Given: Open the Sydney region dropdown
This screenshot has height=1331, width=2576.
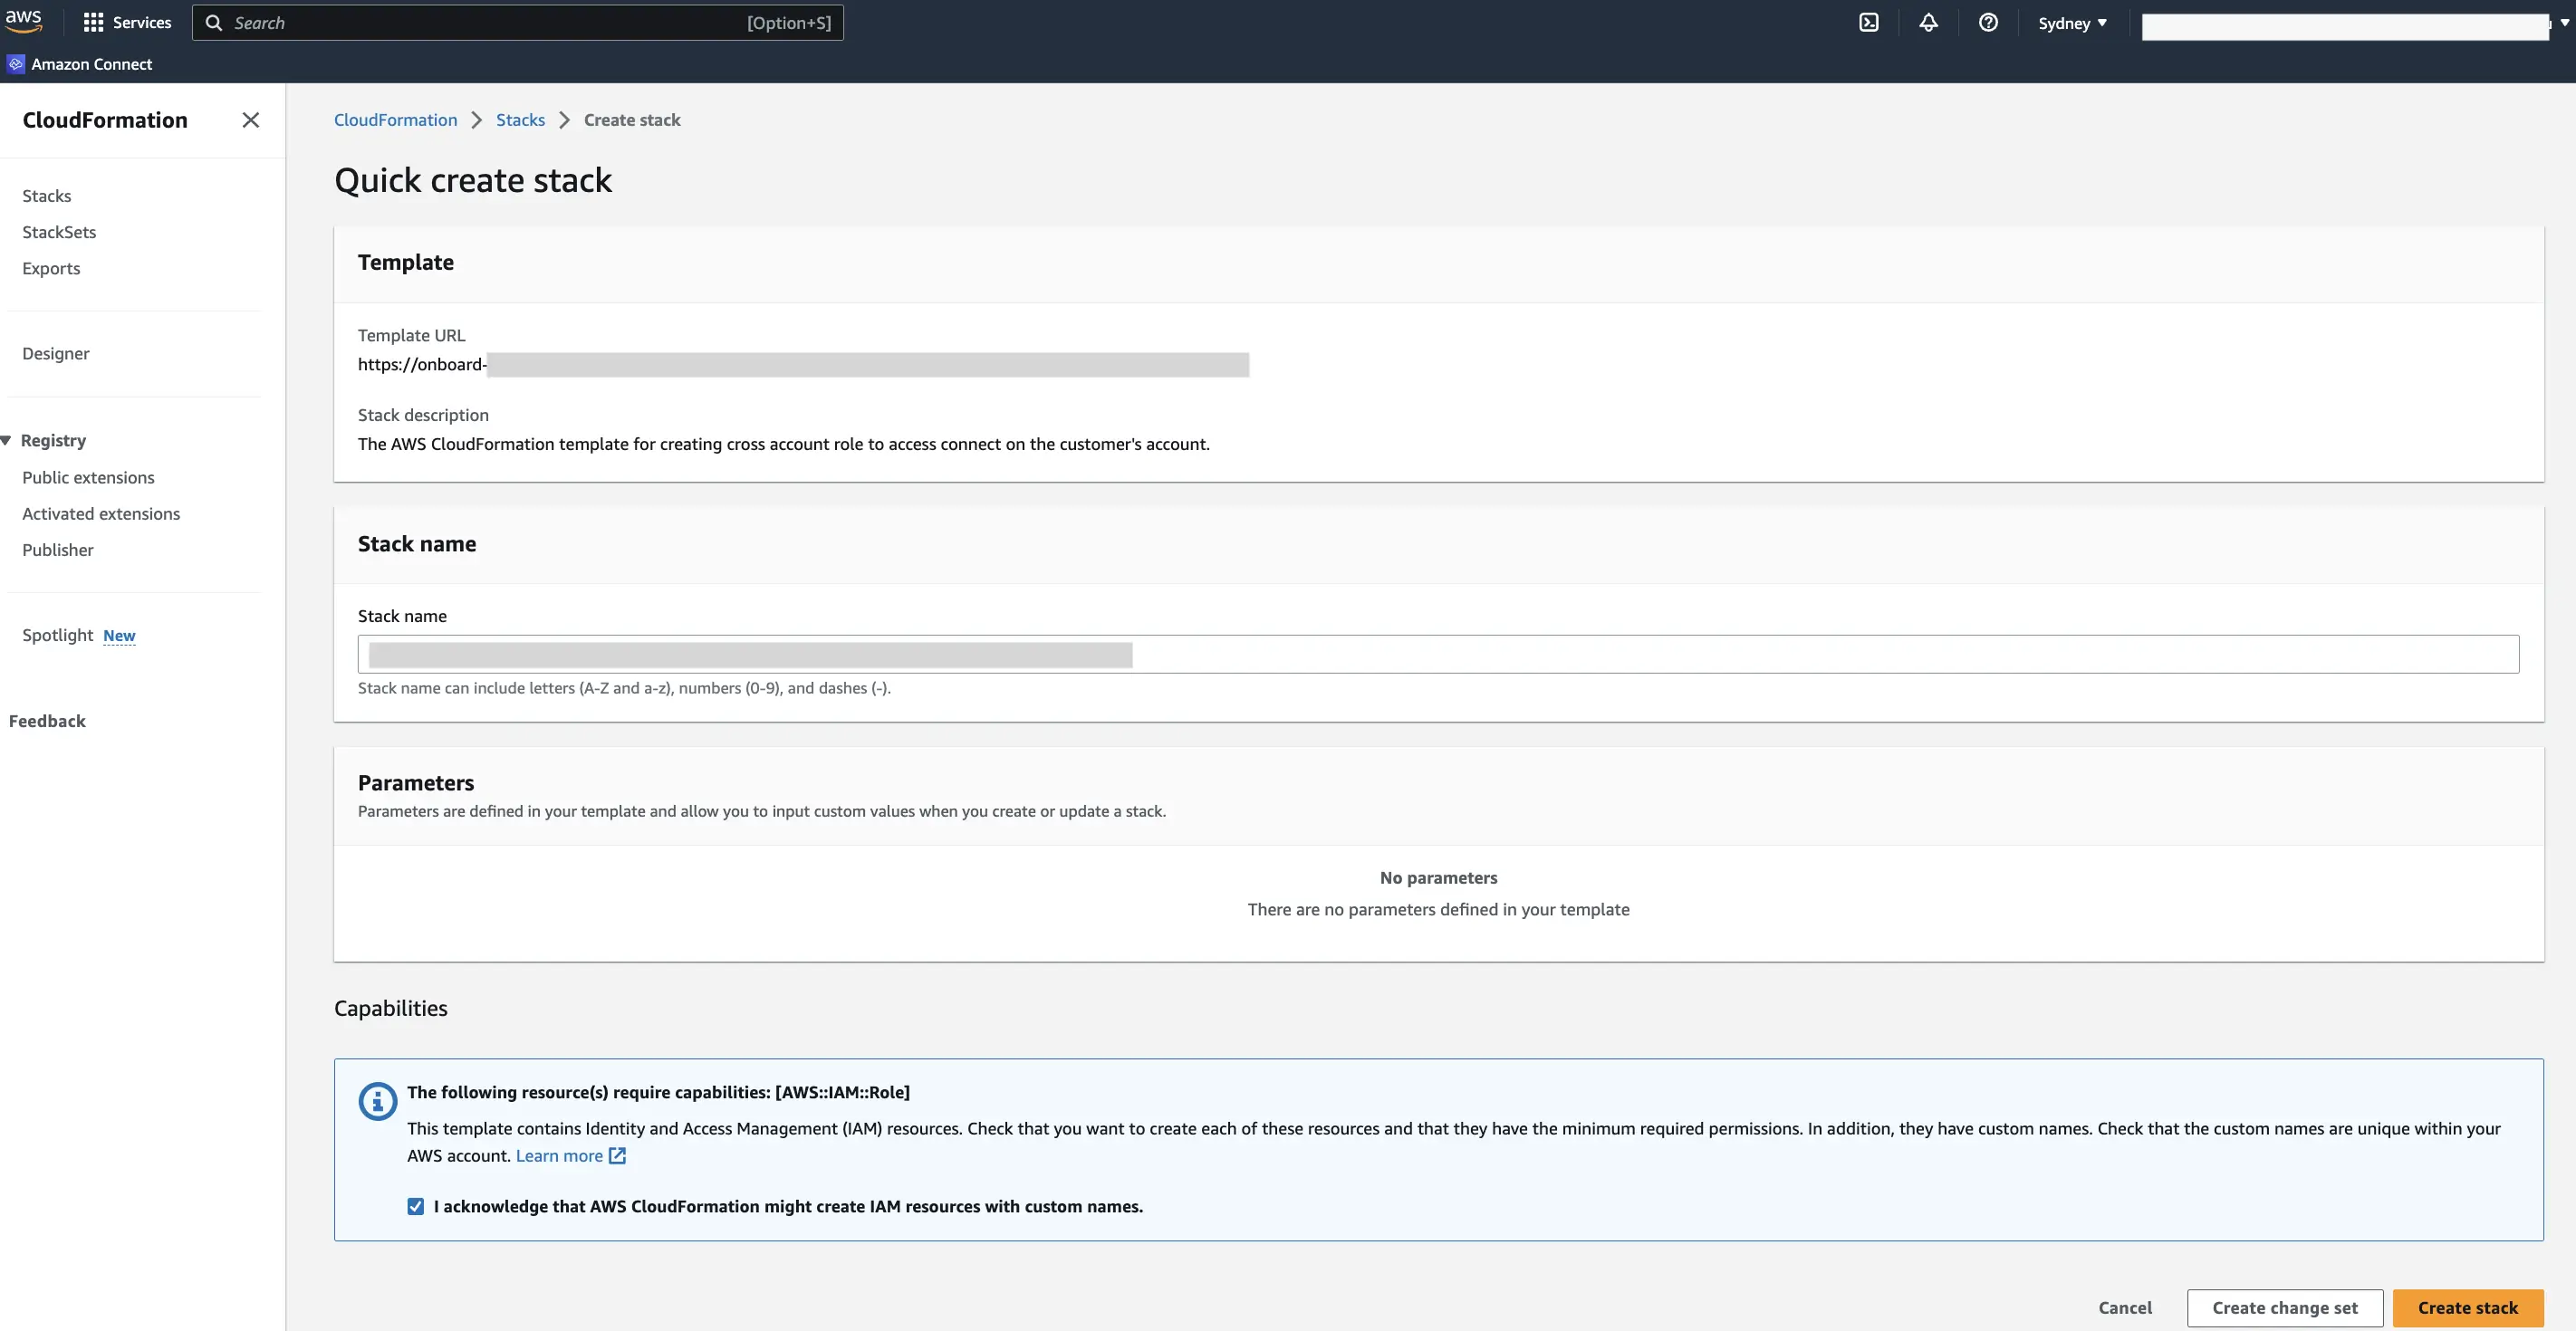Looking at the screenshot, I should 2072,23.
